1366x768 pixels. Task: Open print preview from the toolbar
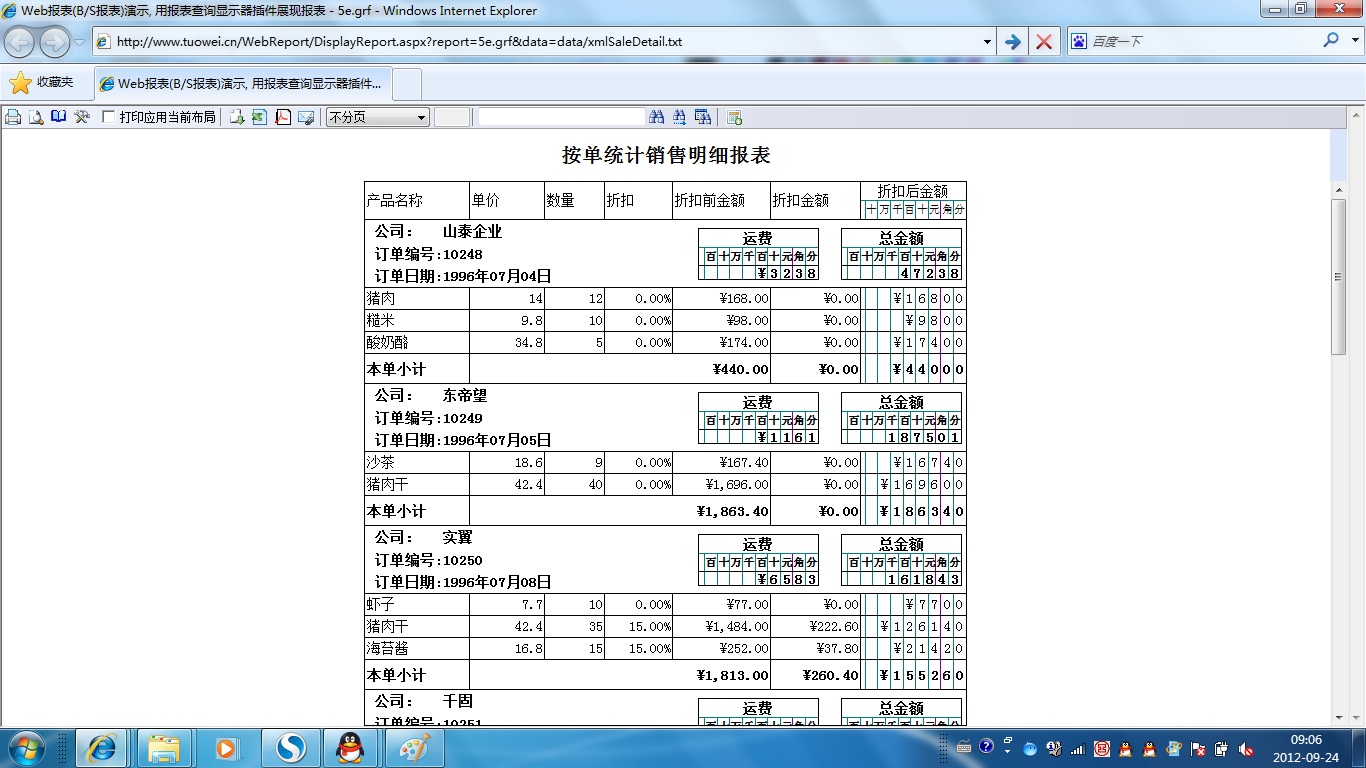tap(36, 117)
